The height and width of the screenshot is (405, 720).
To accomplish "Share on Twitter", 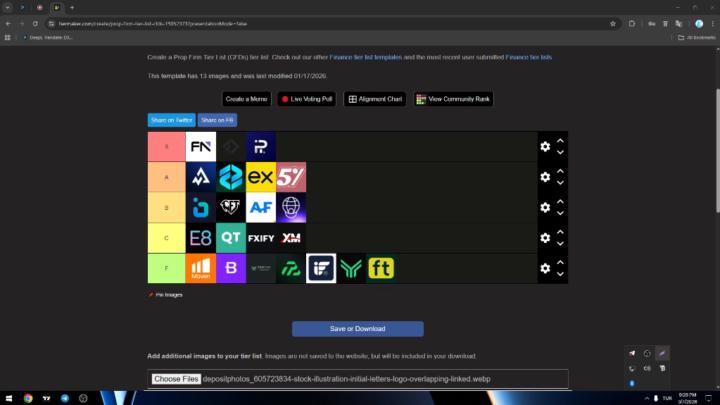I will coord(172,120).
